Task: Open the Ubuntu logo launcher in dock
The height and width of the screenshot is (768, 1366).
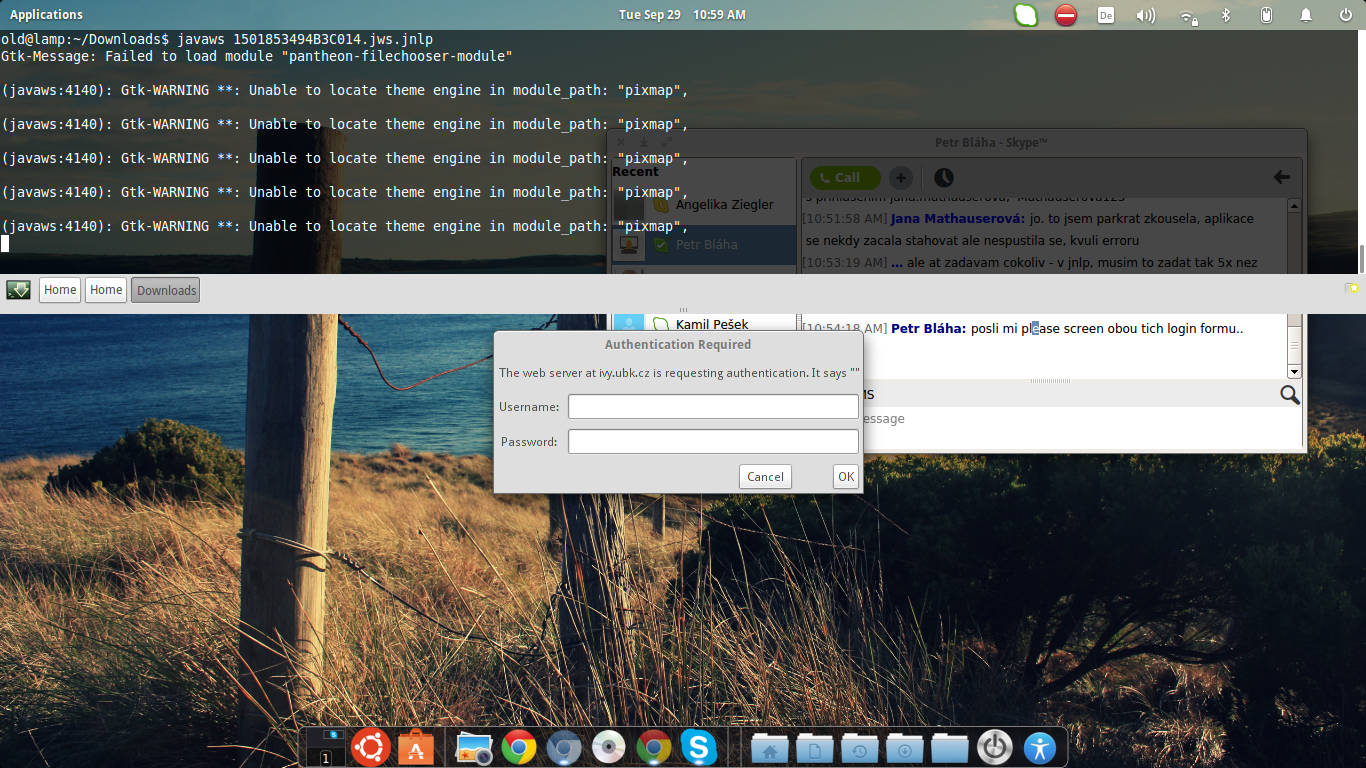Action: tap(370, 747)
